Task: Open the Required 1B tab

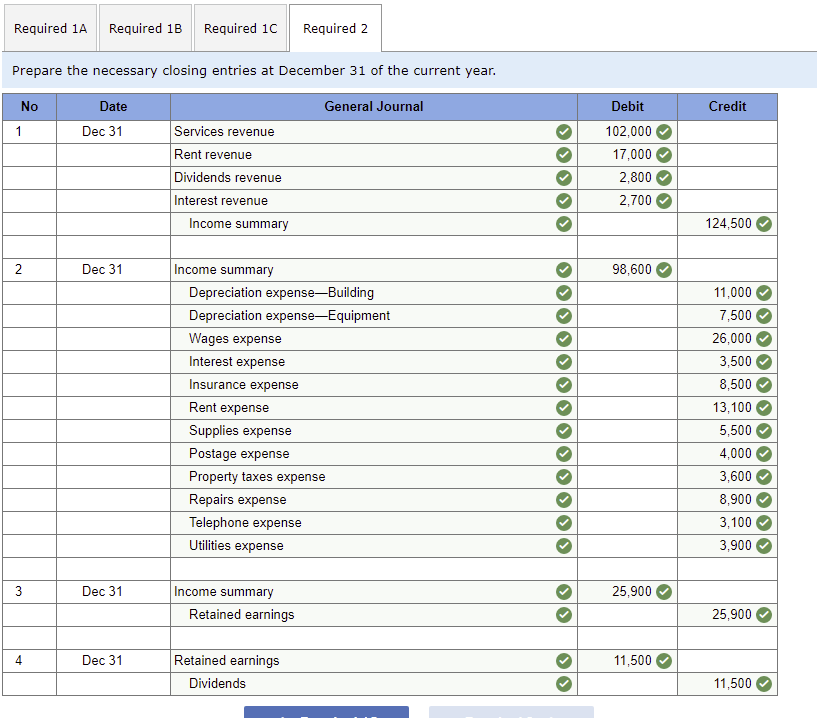Action: [145, 28]
